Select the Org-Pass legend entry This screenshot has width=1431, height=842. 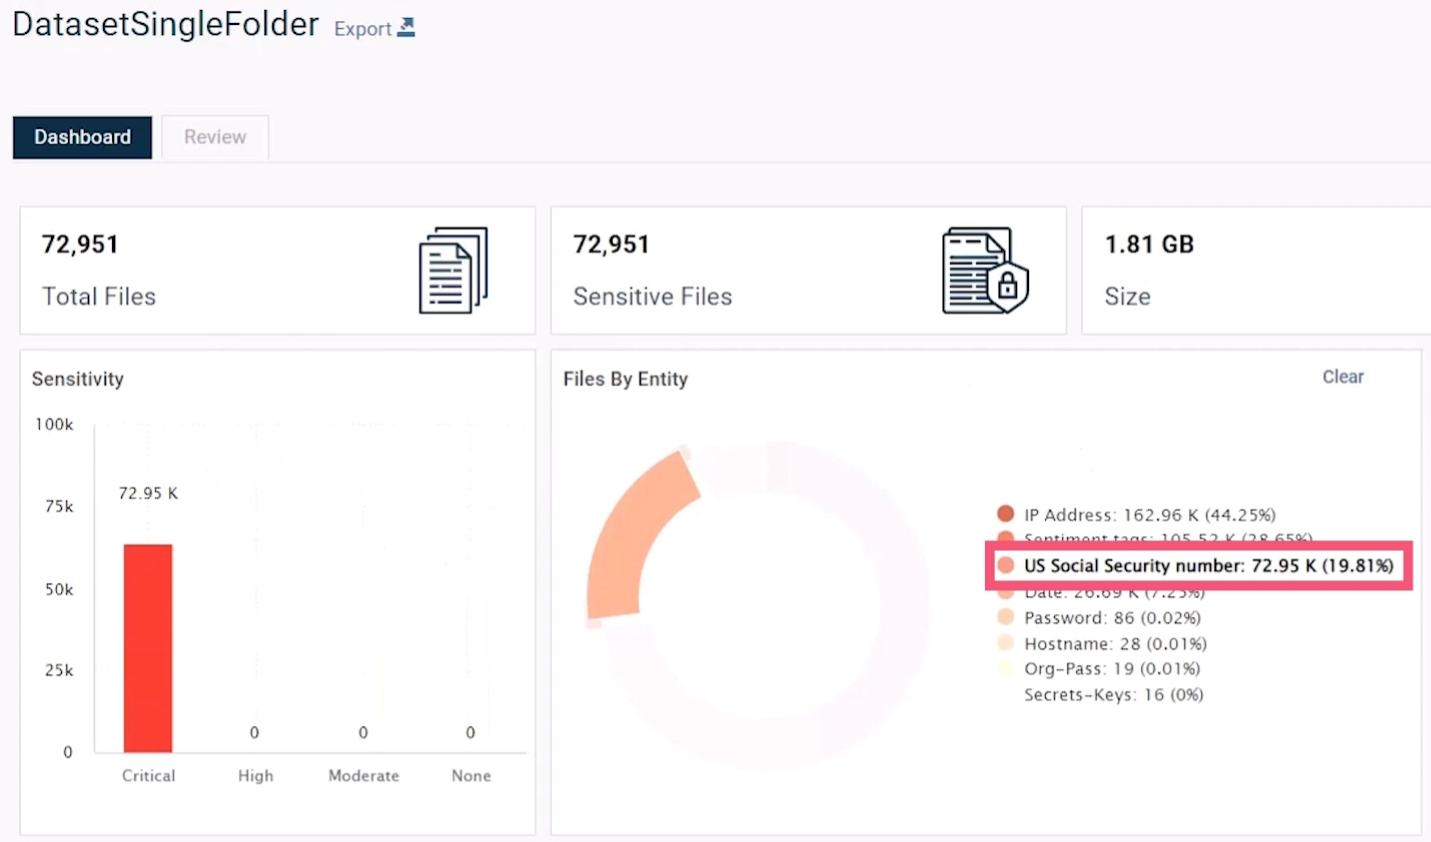coord(1111,669)
